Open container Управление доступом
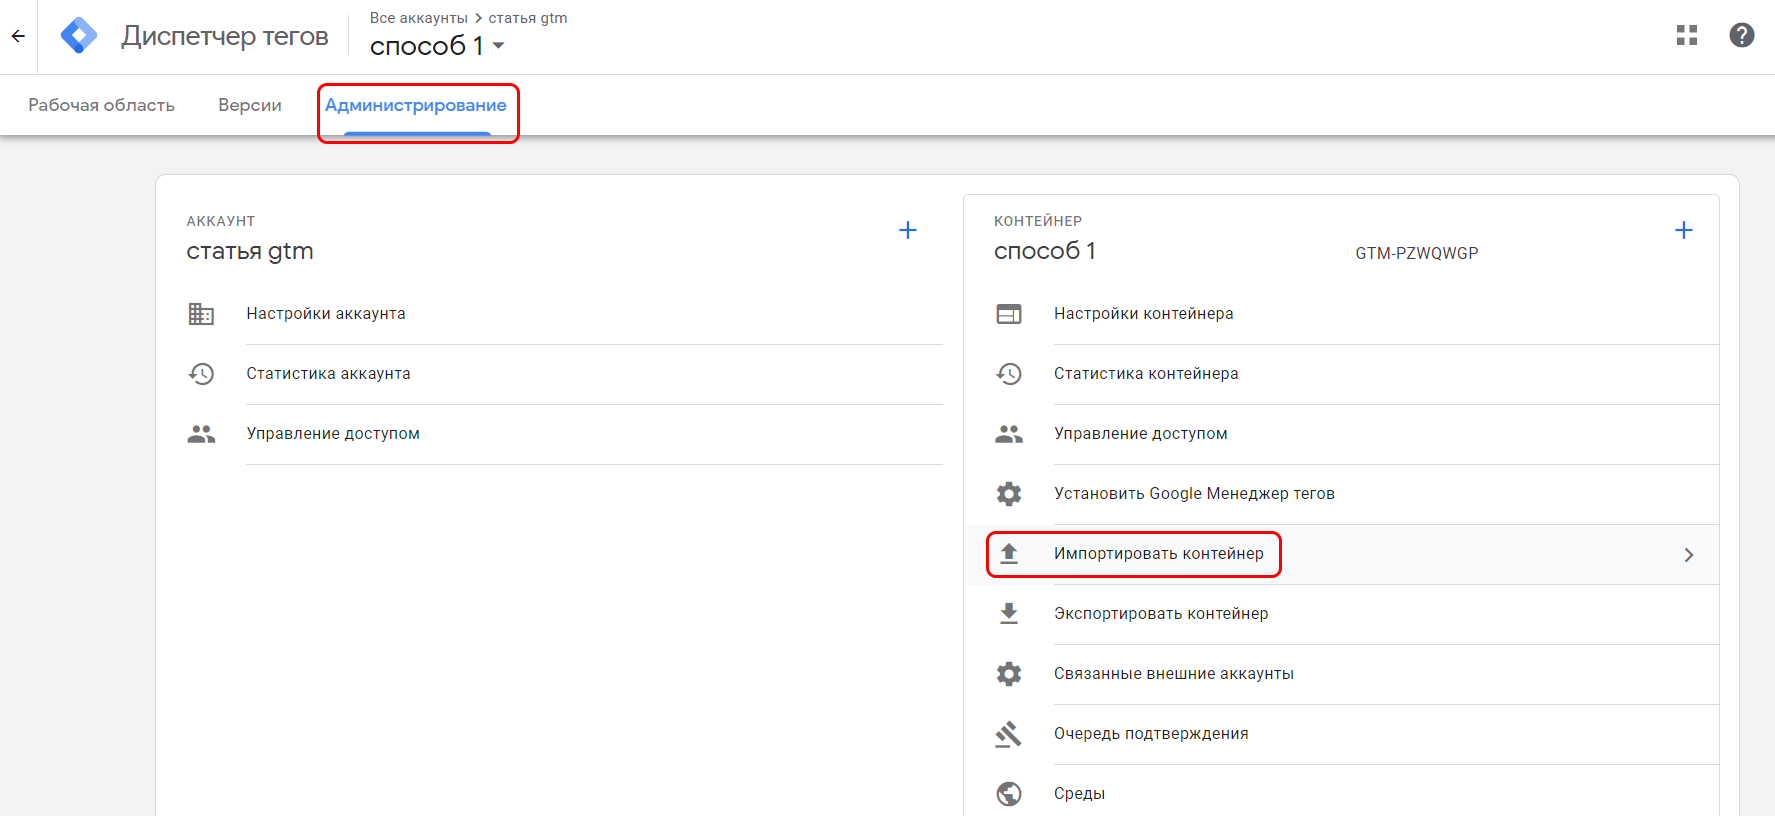Image resolution: width=1775 pixels, height=816 pixels. point(1141,434)
